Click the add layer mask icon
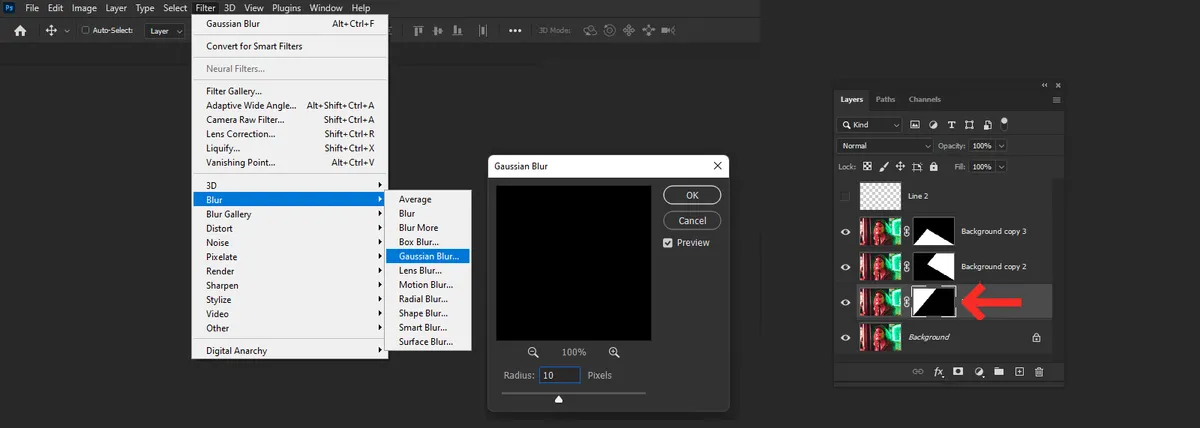 tap(958, 372)
